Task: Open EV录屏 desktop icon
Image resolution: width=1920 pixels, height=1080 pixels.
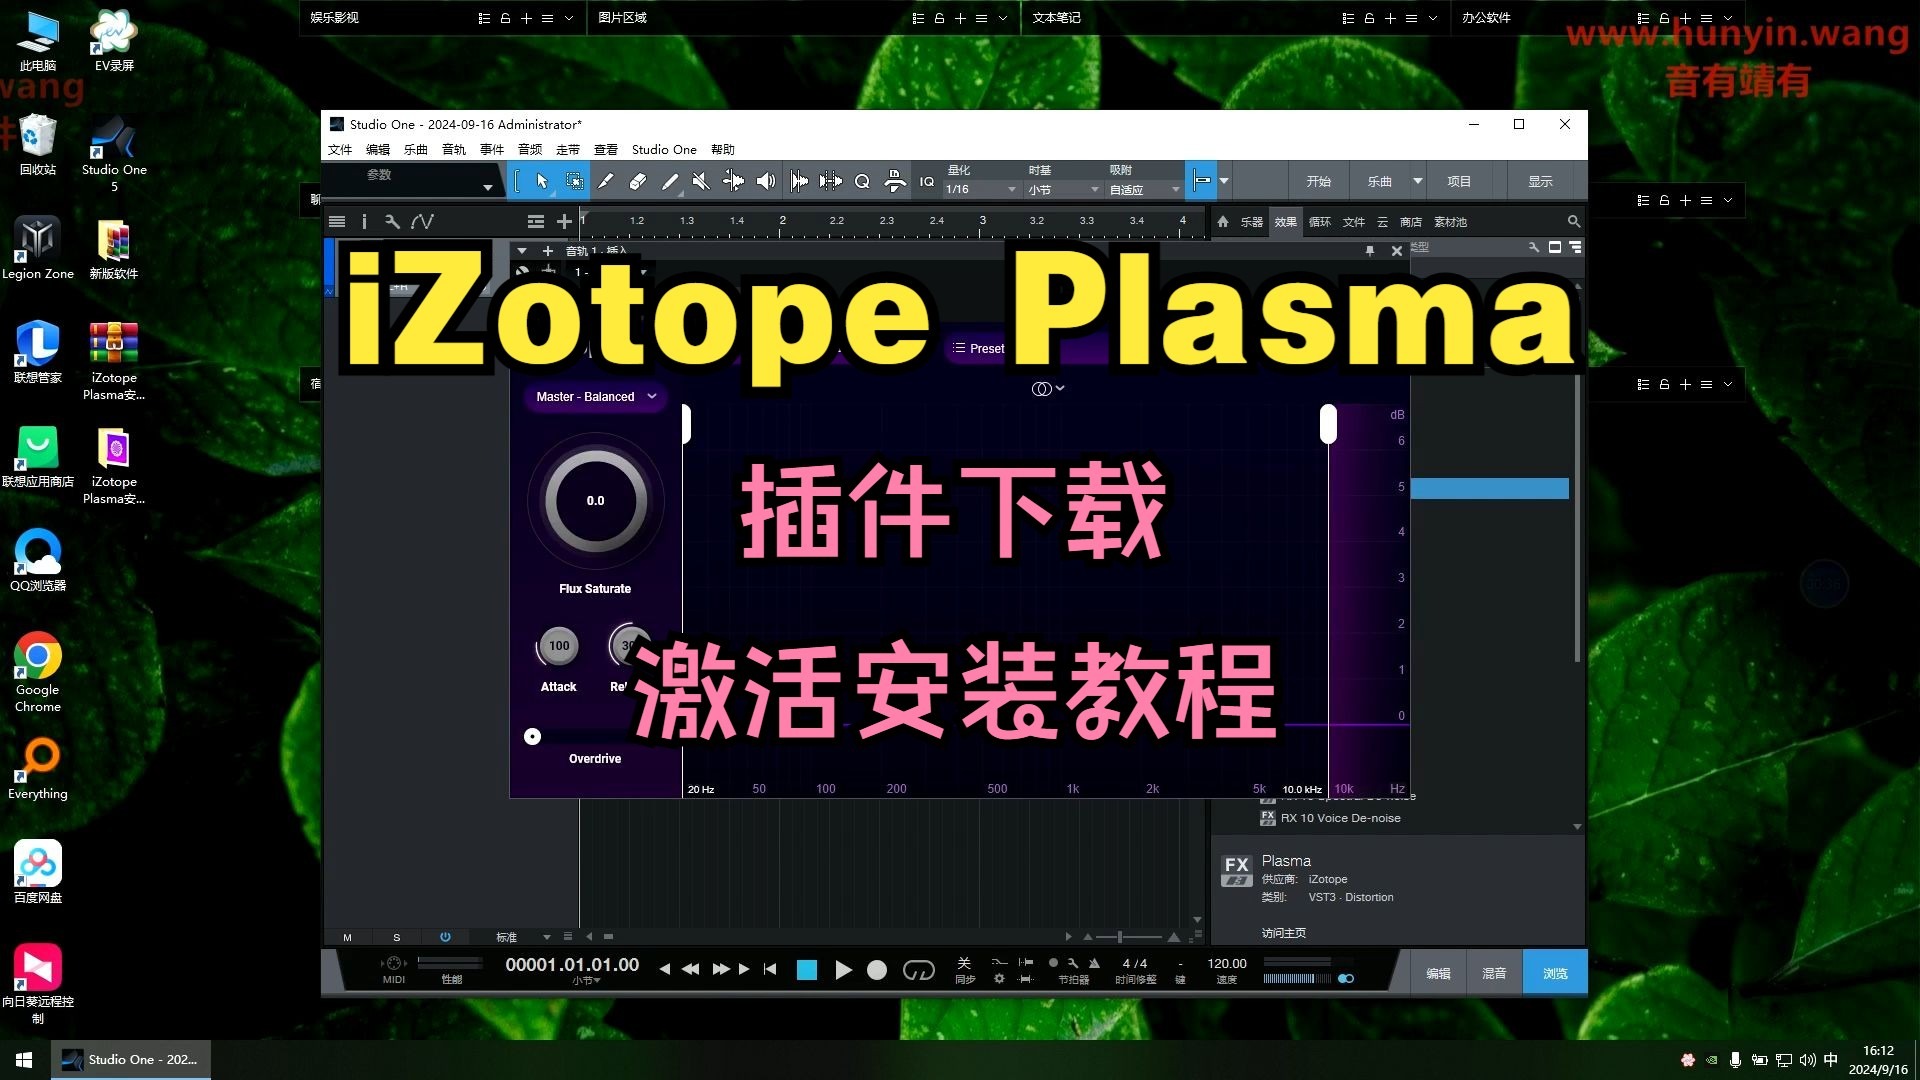Action: point(114,41)
